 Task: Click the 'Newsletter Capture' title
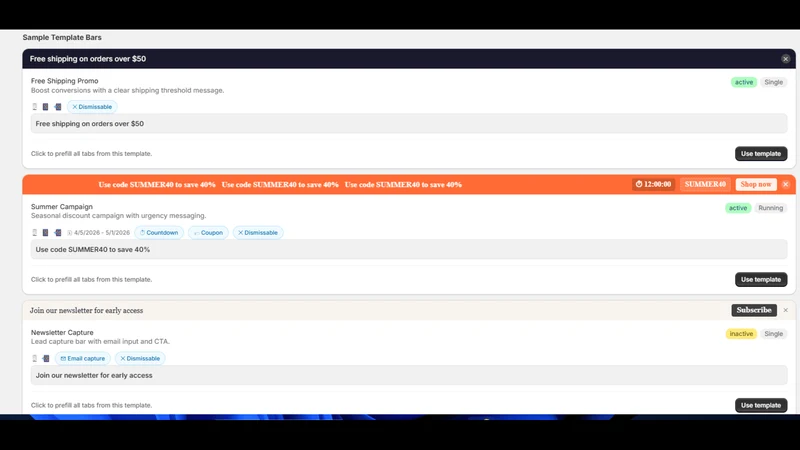pyautogui.click(x=62, y=332)
